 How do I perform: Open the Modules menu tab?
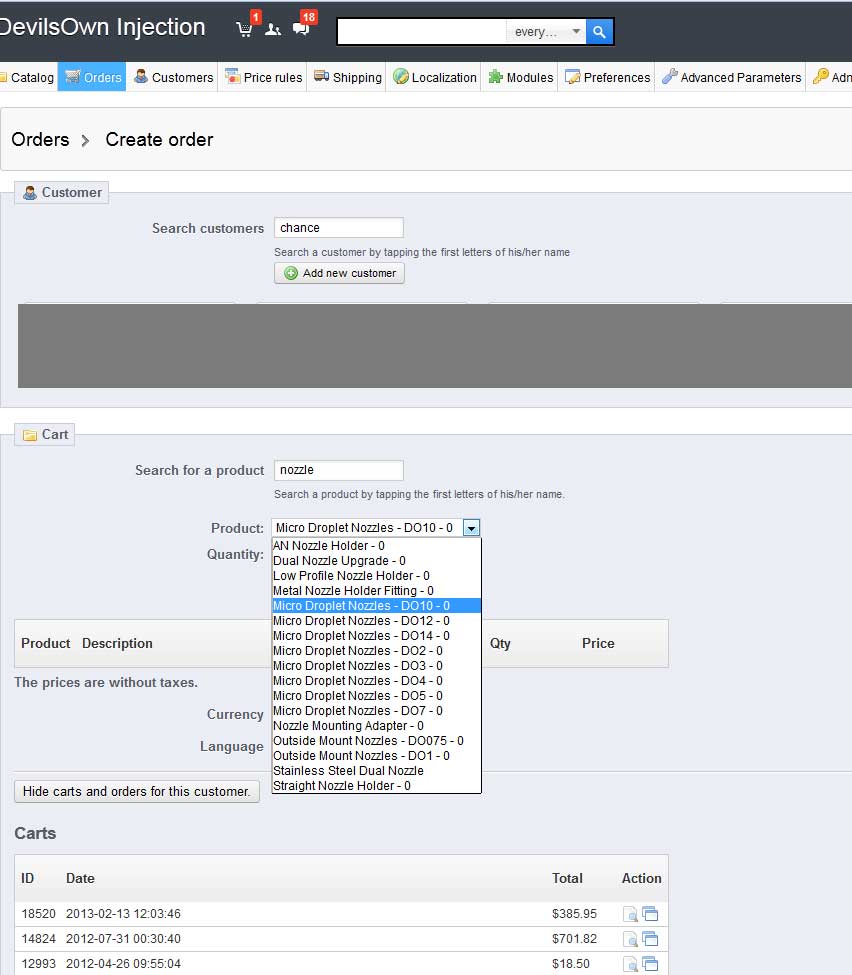pyautogui.click(x=520, y=77)
